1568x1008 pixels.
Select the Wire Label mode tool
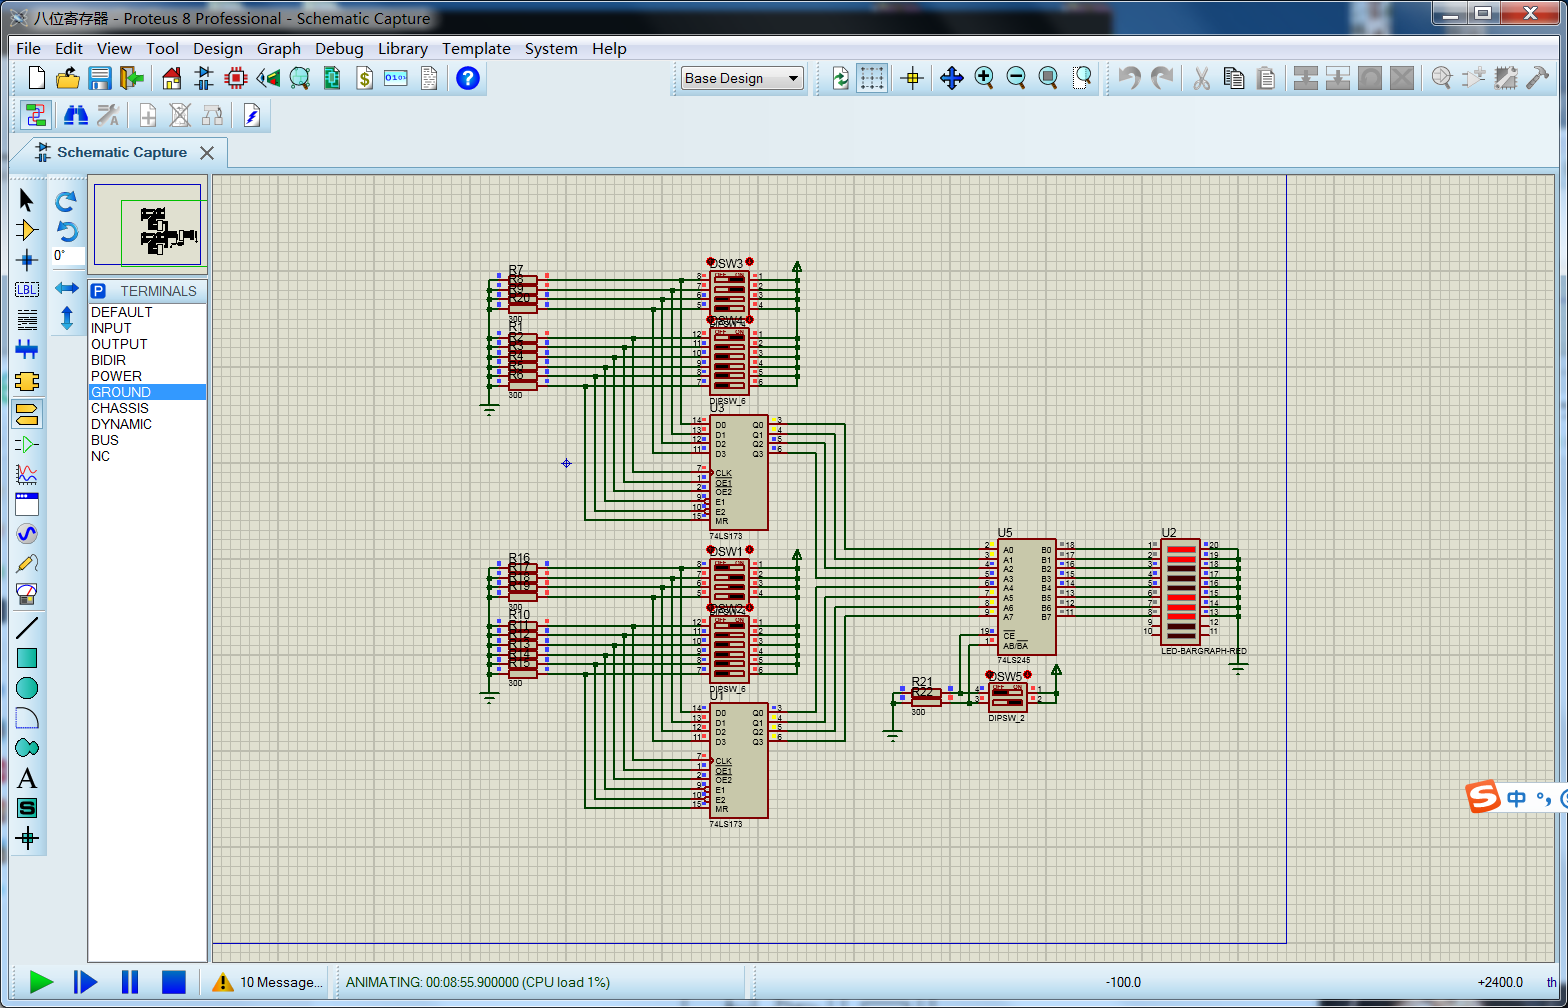click(x=27, y=290)
